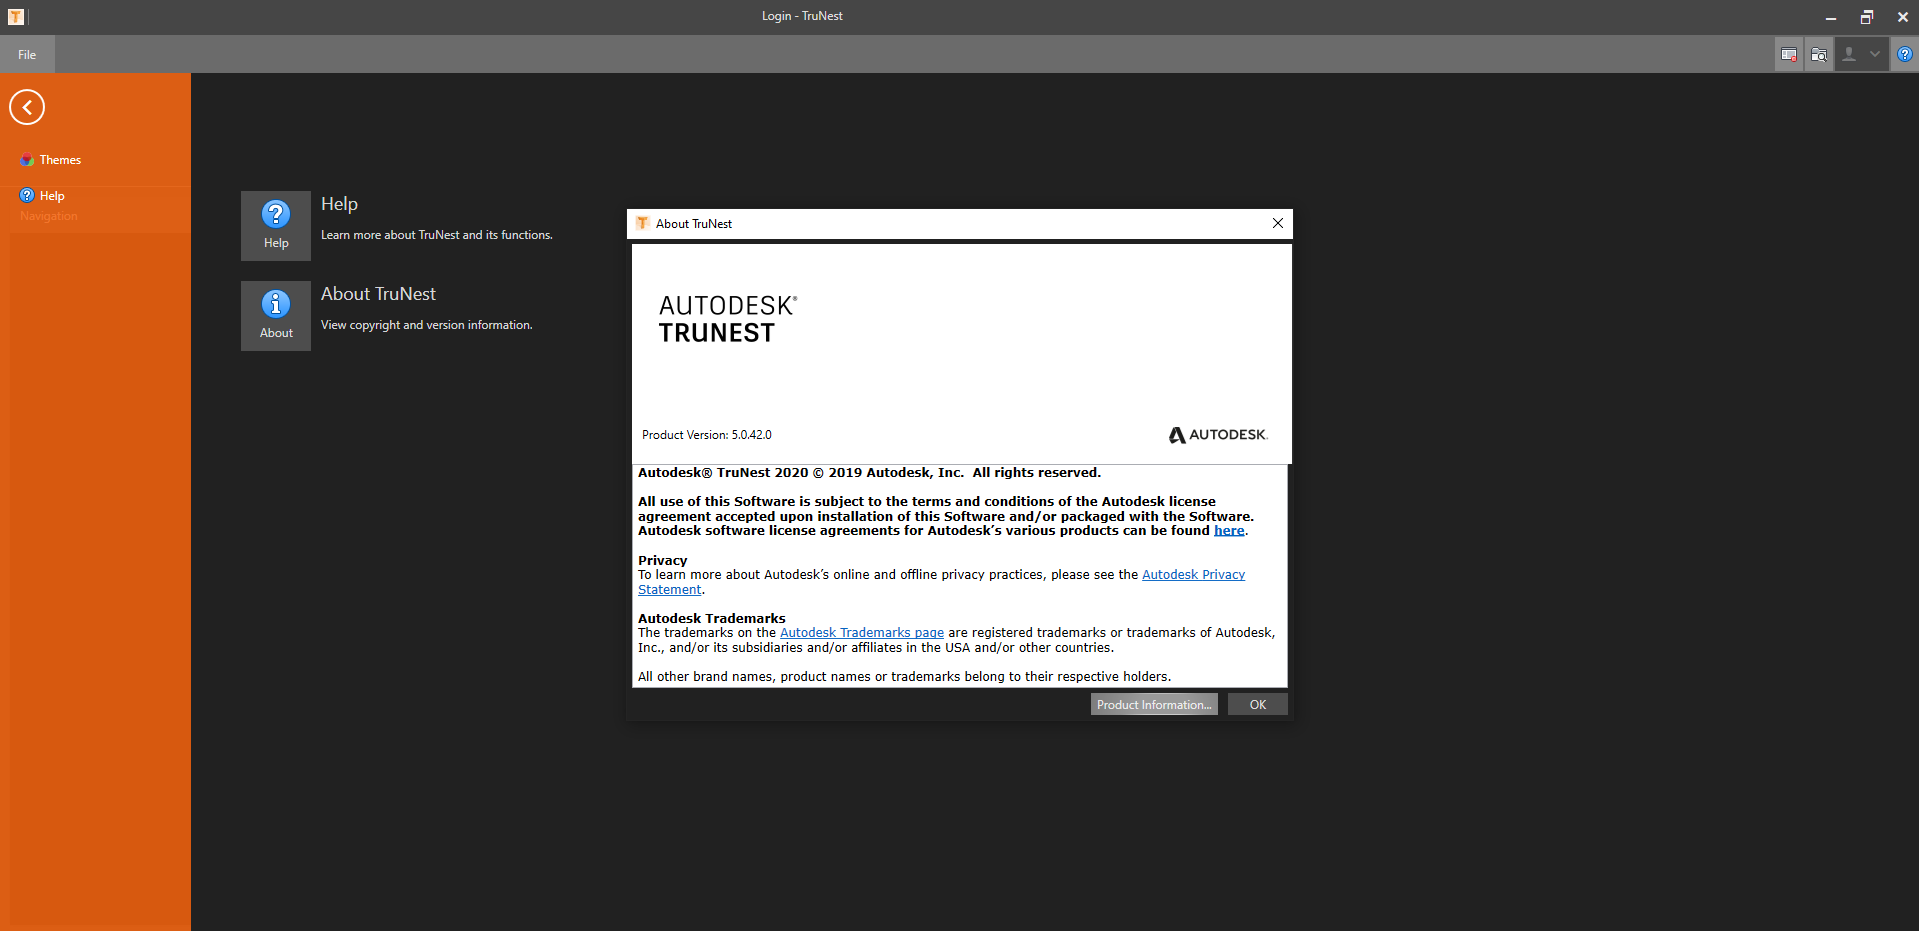
Task: Select Help in the orange sidebar
Action: [x=42, y=196]
